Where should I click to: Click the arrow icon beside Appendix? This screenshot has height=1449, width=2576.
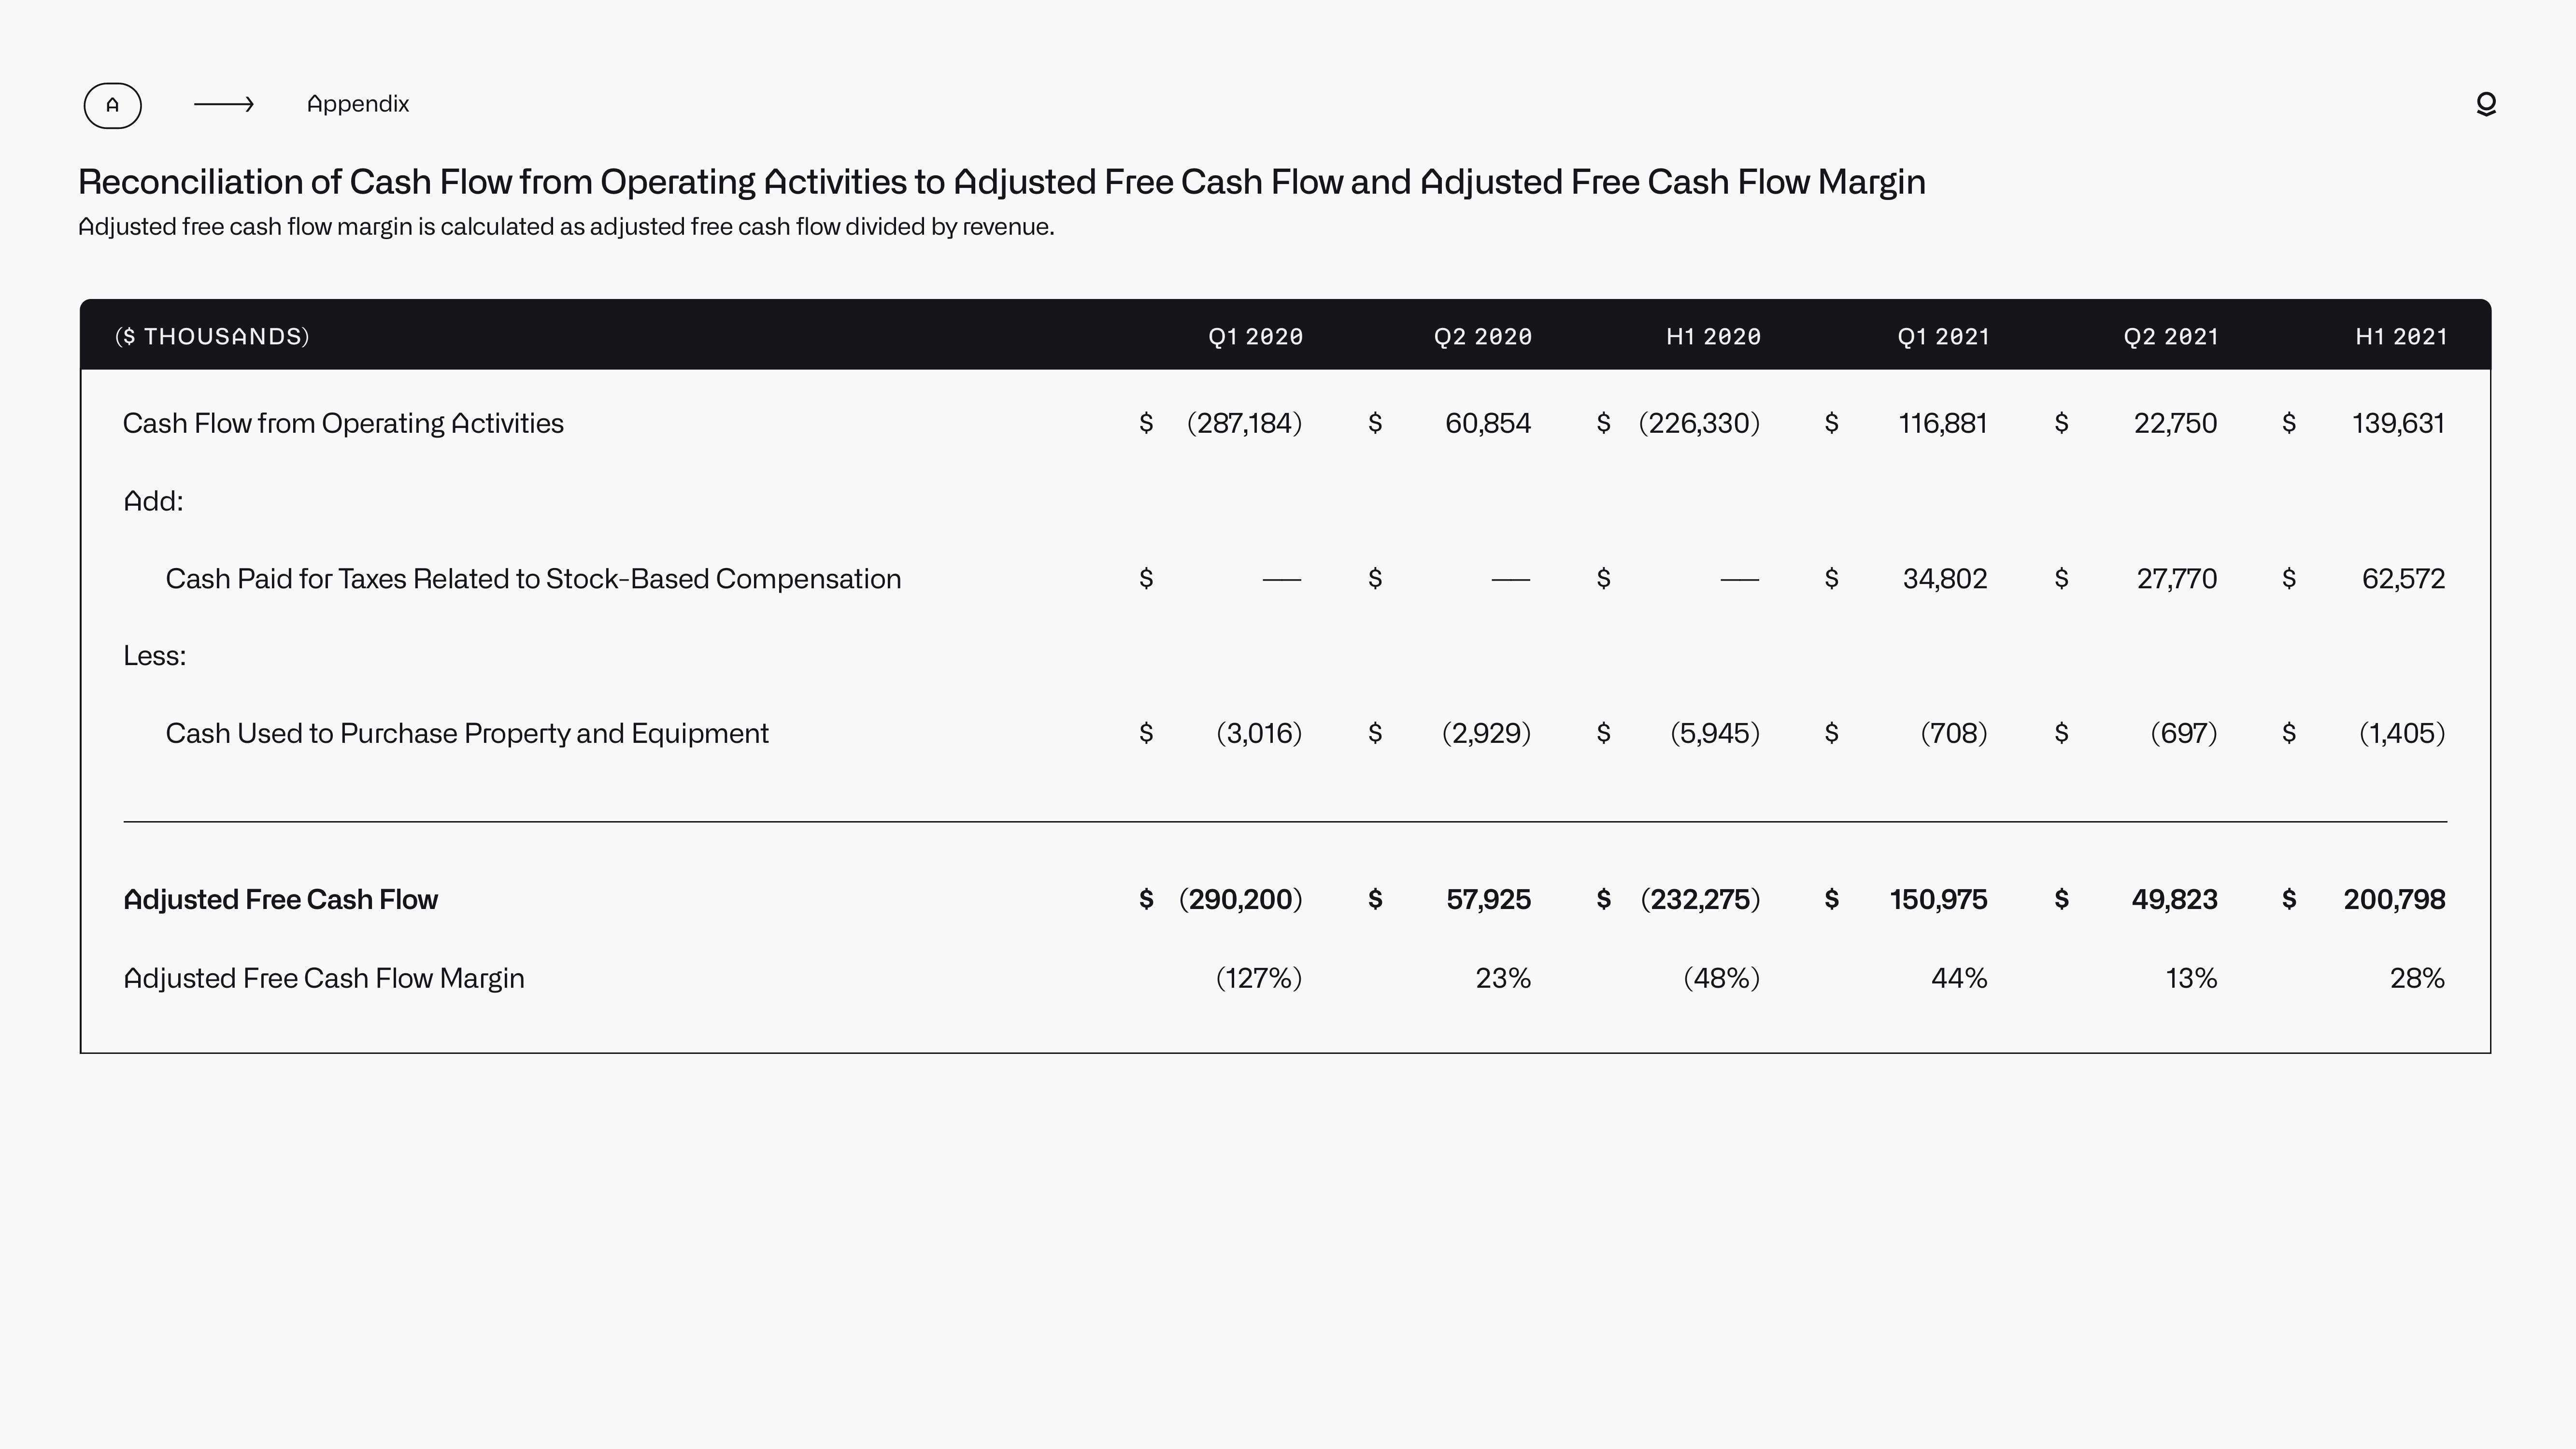click(224, 104)
